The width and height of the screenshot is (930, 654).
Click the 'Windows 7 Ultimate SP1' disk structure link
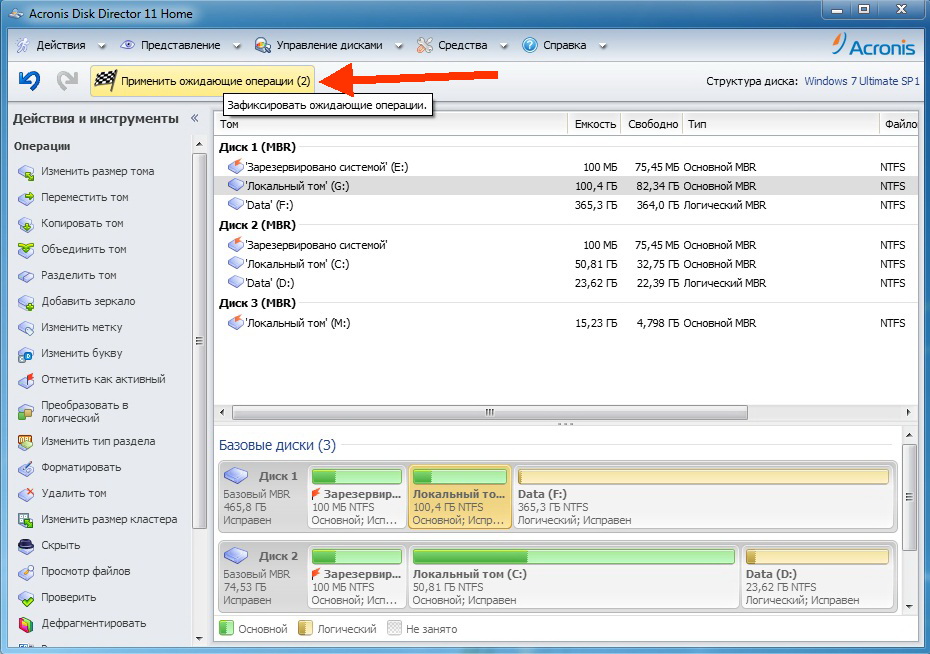[x=860, y=81]
